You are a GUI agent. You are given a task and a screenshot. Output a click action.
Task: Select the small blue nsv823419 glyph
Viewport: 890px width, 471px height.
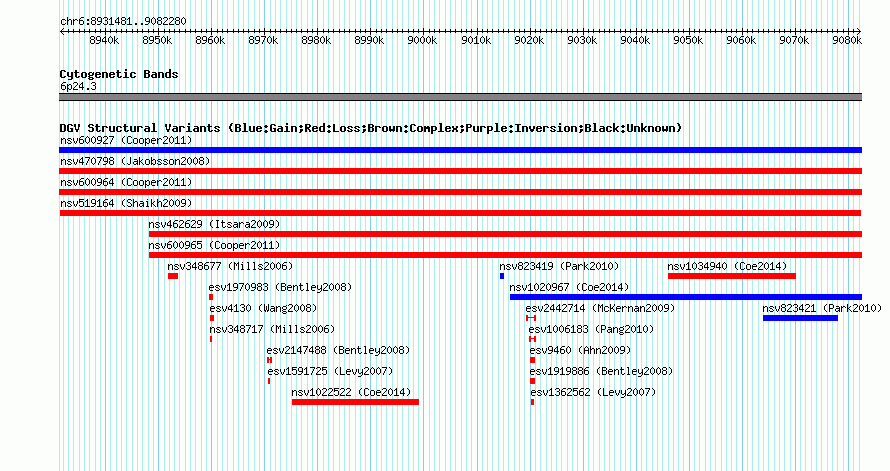(502, 276)
